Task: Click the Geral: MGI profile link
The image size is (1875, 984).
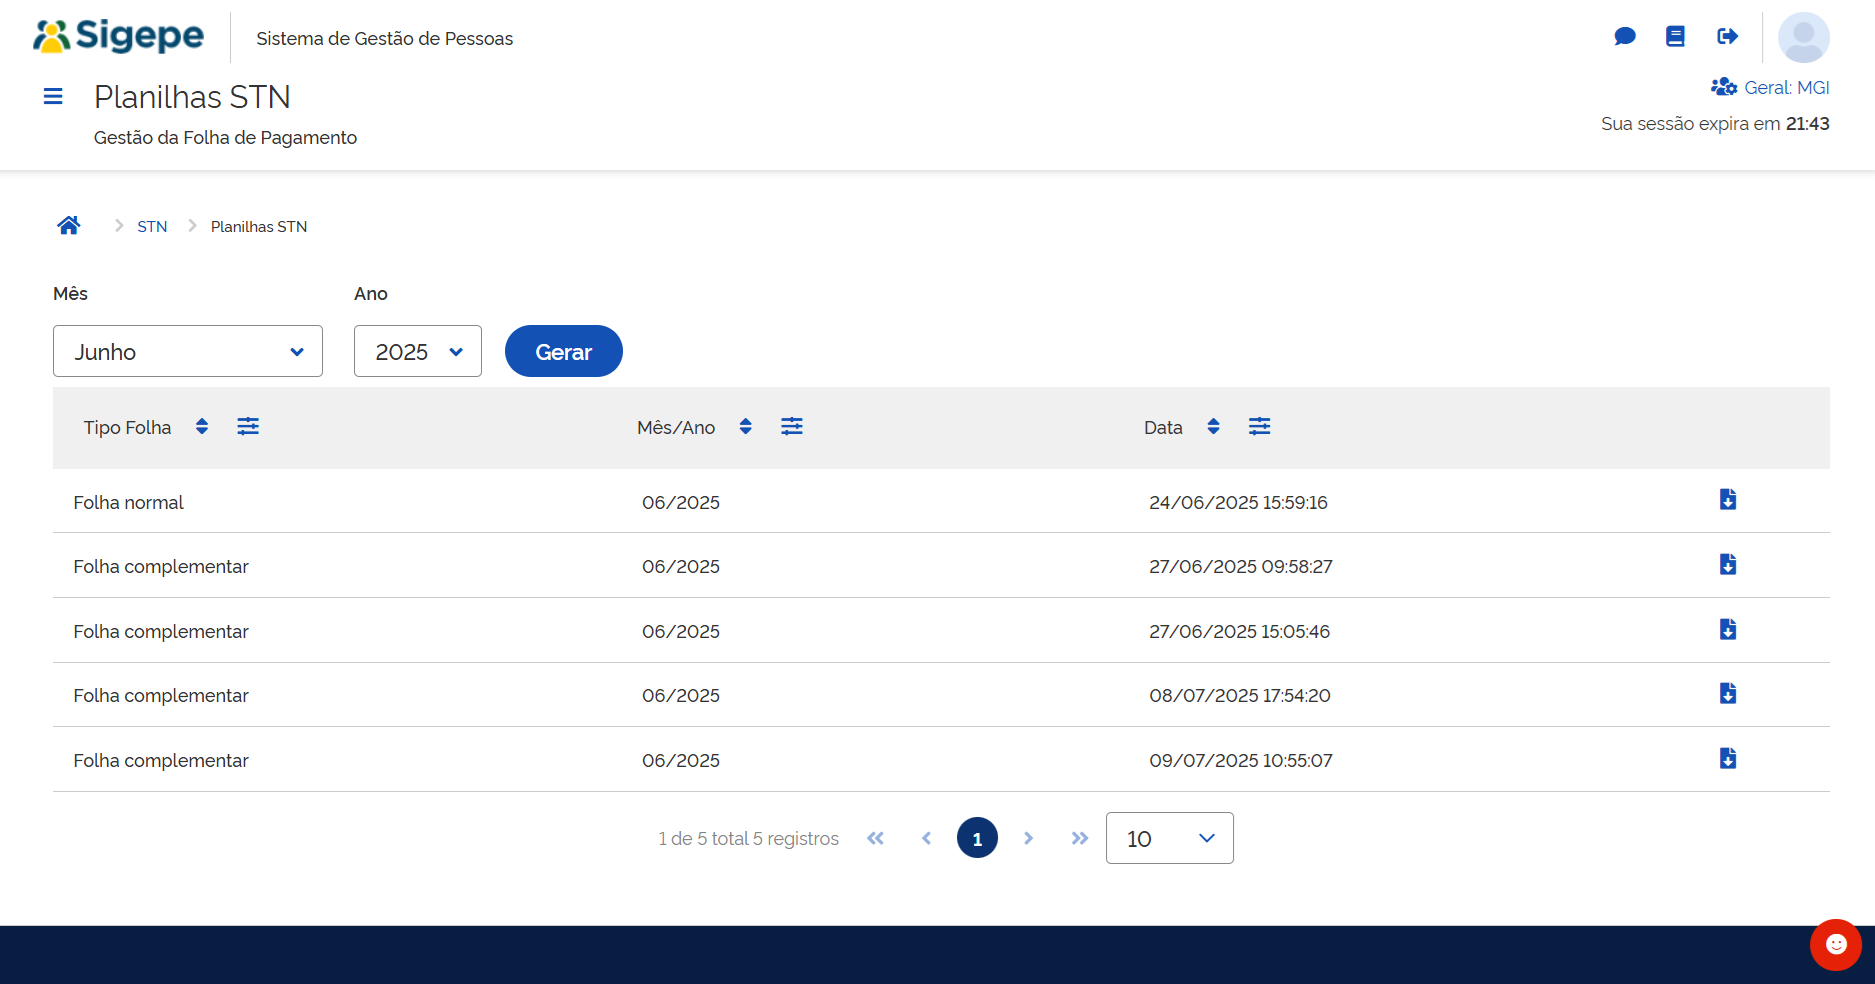Action: coord(1771,88)
